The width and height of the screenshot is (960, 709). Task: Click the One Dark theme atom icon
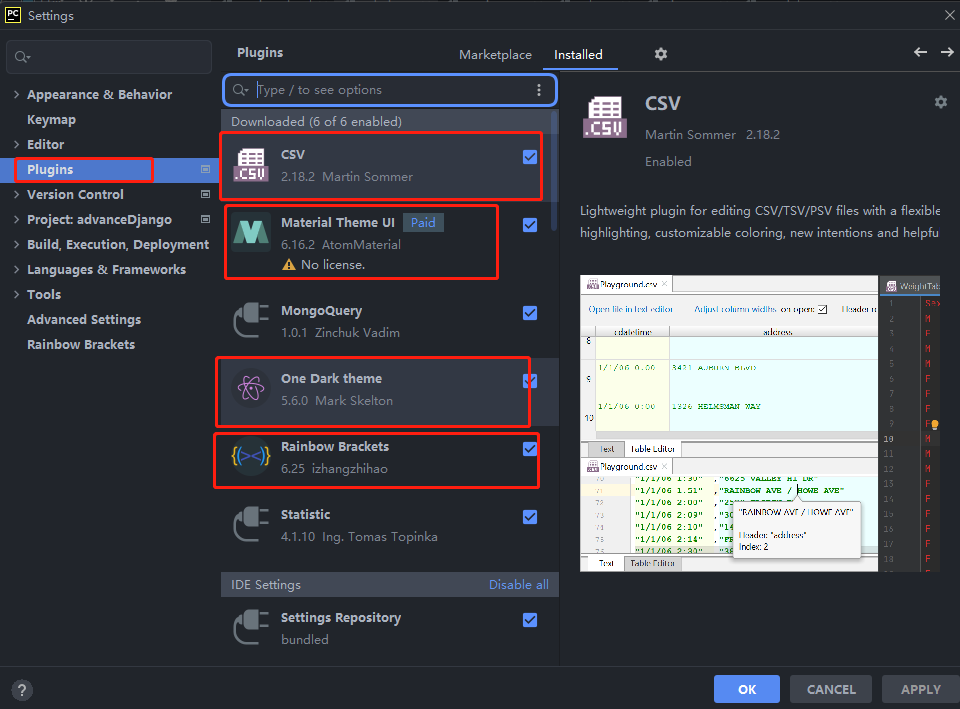(251, 388)
